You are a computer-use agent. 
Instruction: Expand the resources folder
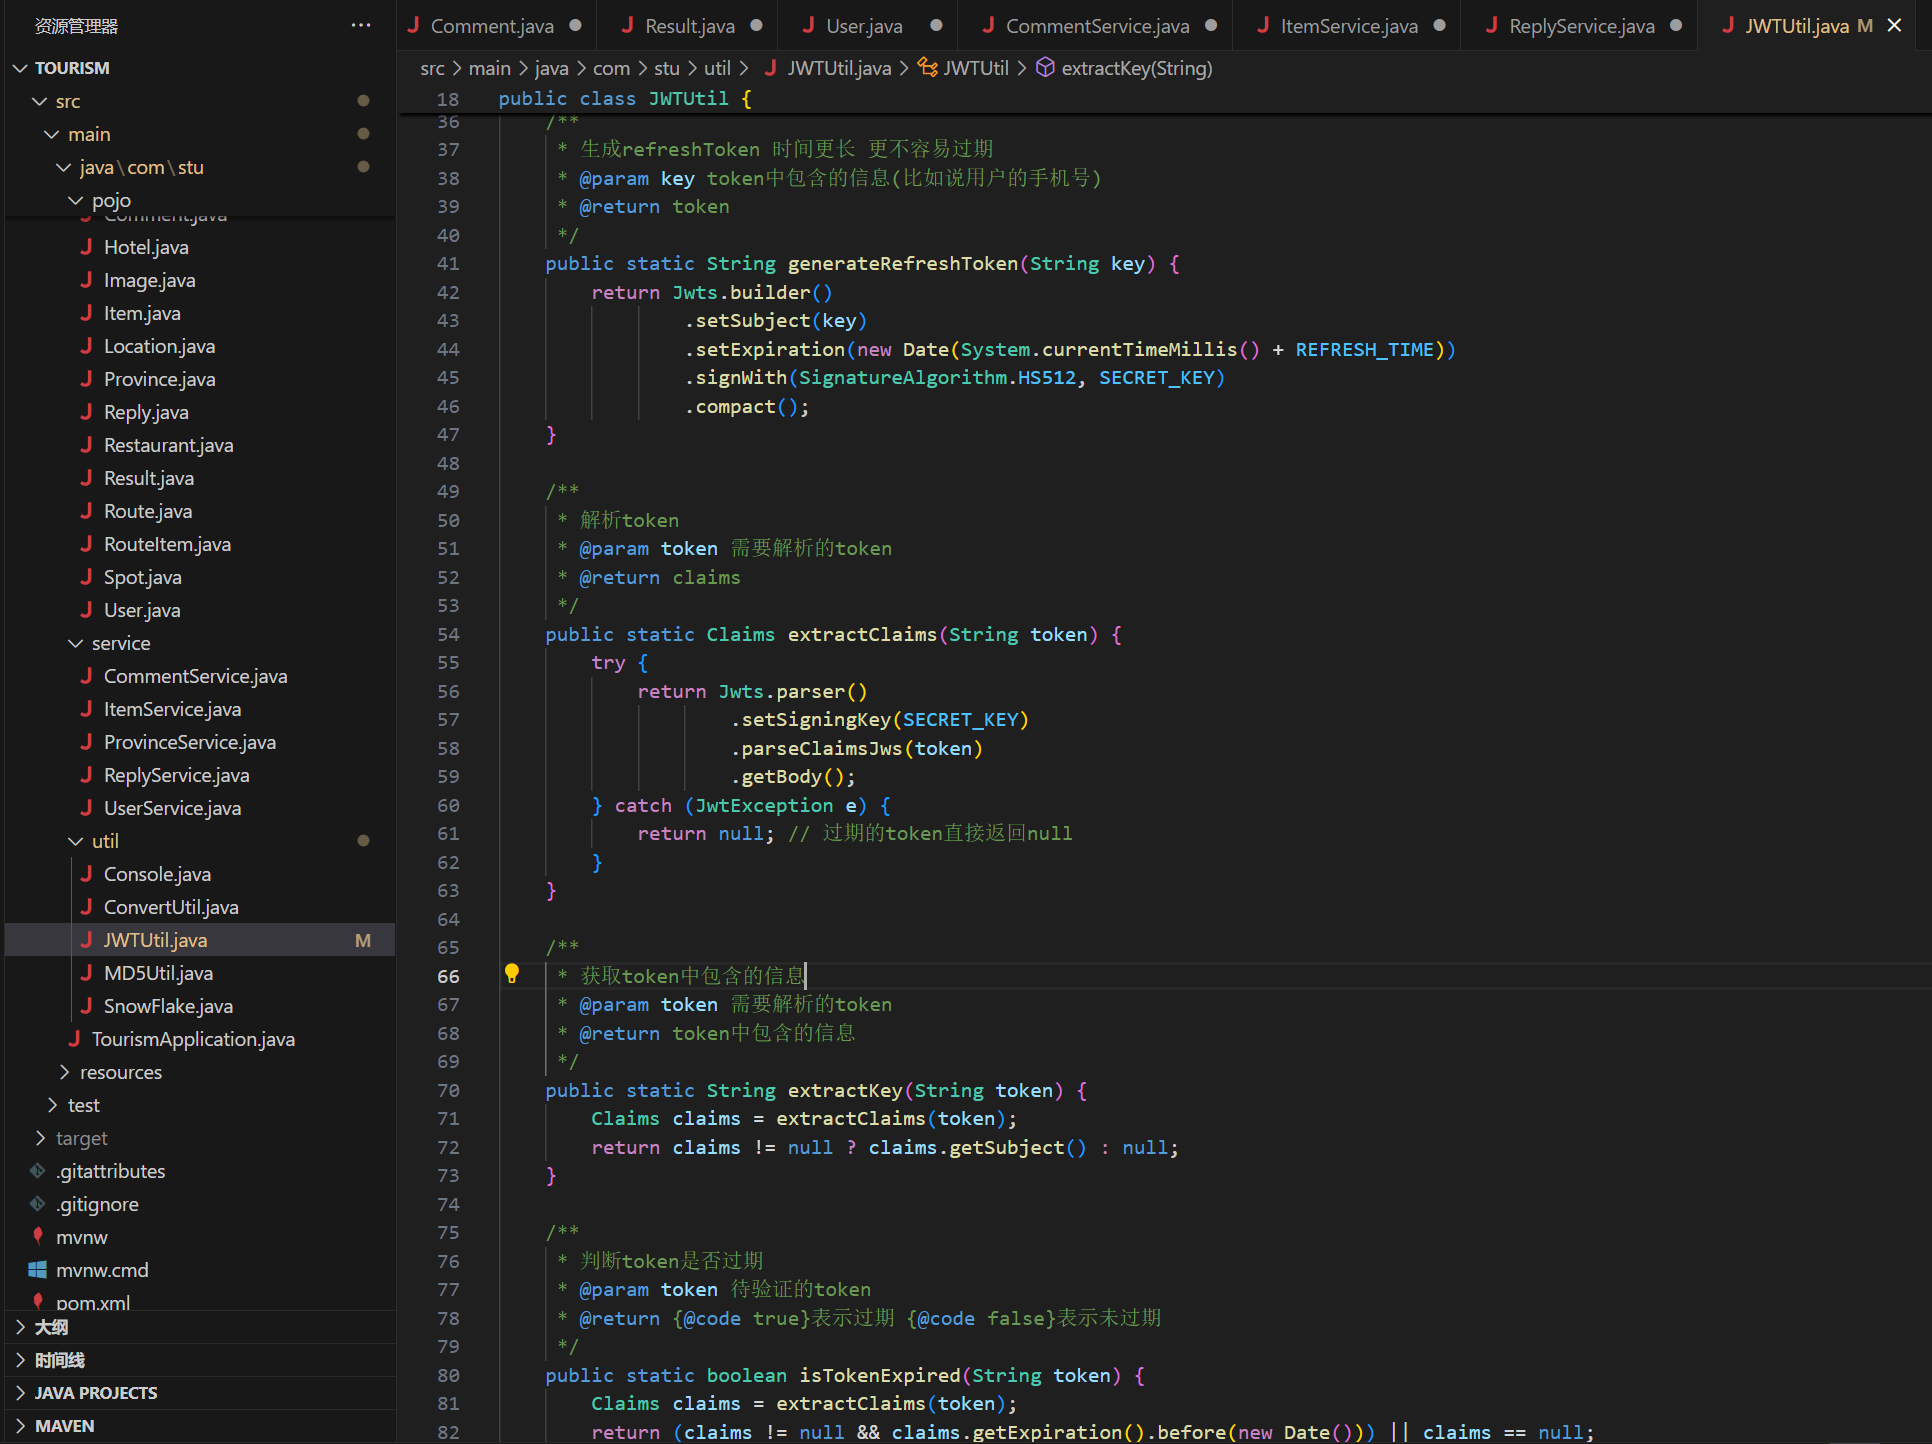coord(64,1072)
